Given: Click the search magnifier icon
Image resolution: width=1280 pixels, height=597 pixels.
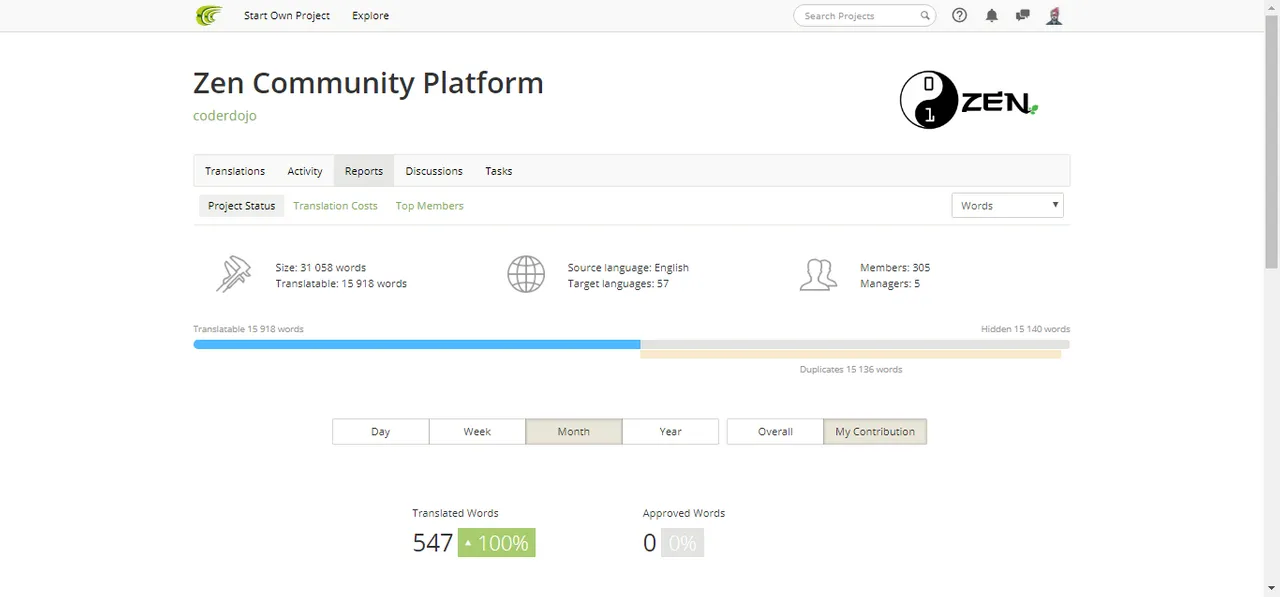Looking at the screenshot, I should (925, 15).
